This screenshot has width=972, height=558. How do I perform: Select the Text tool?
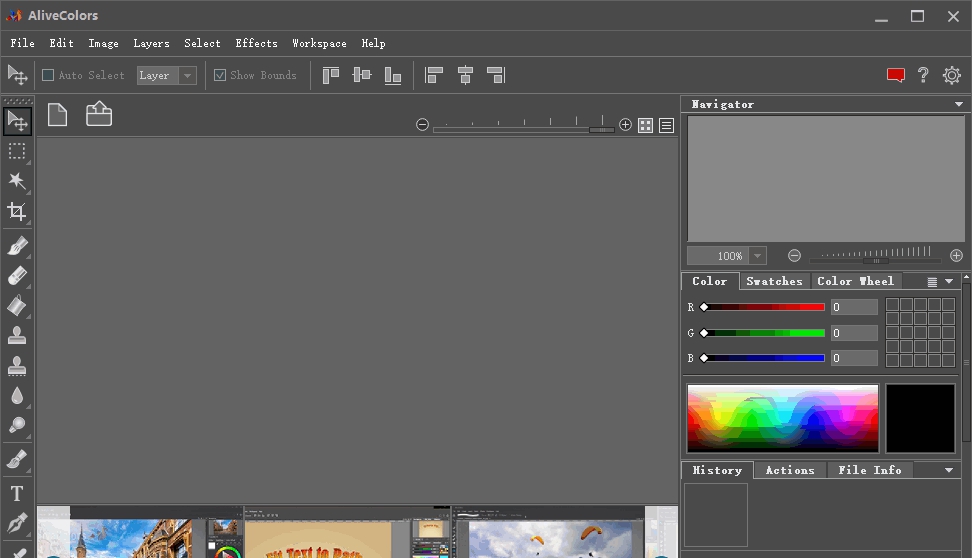pos(17,493)
